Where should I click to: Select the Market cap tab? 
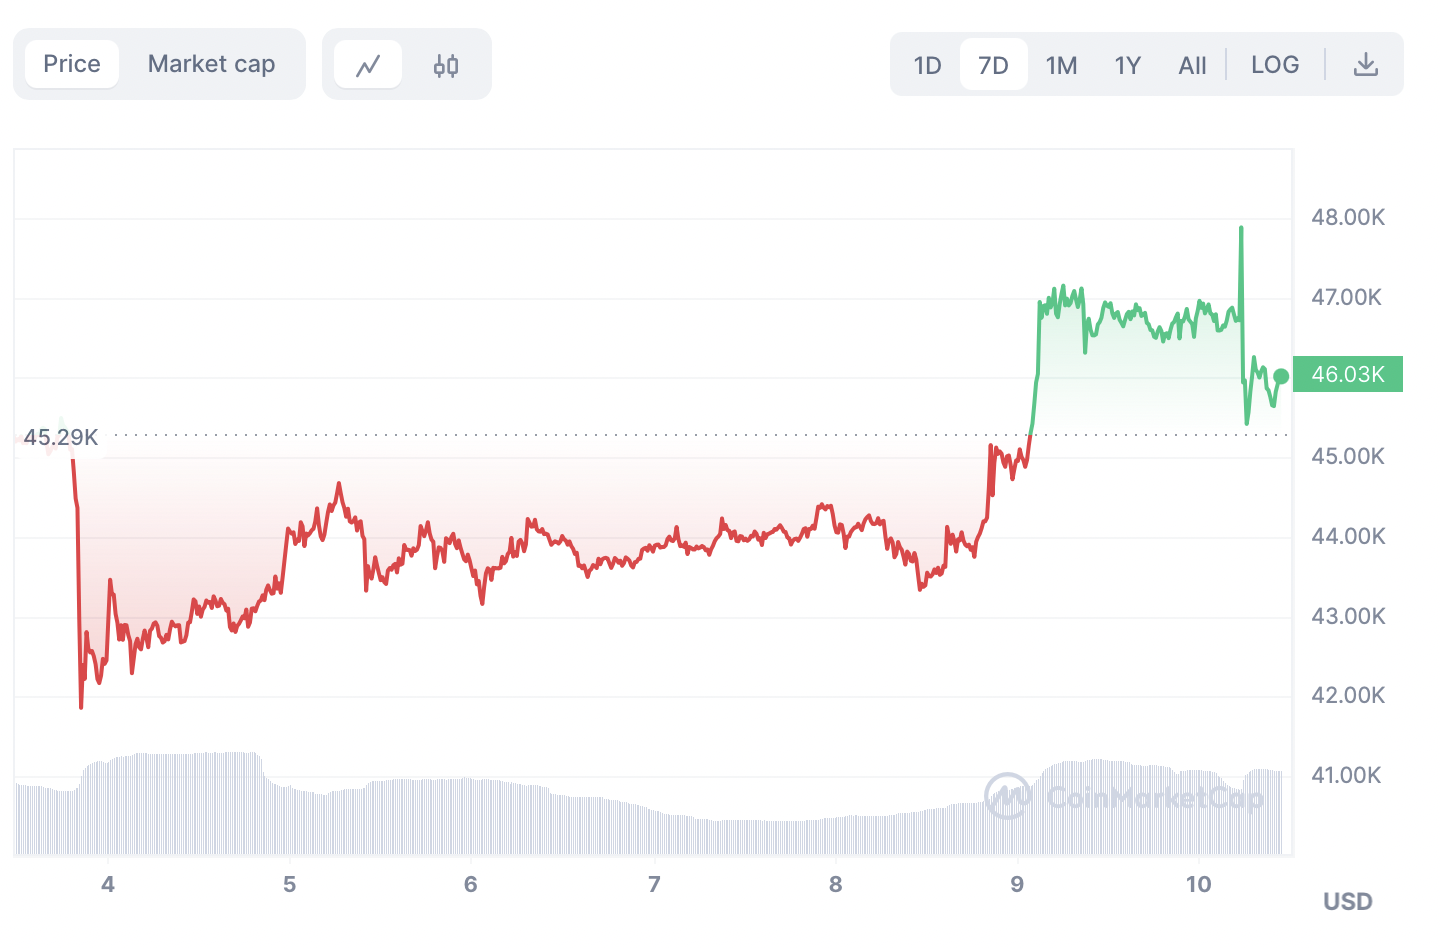click(x=211, y=64)
